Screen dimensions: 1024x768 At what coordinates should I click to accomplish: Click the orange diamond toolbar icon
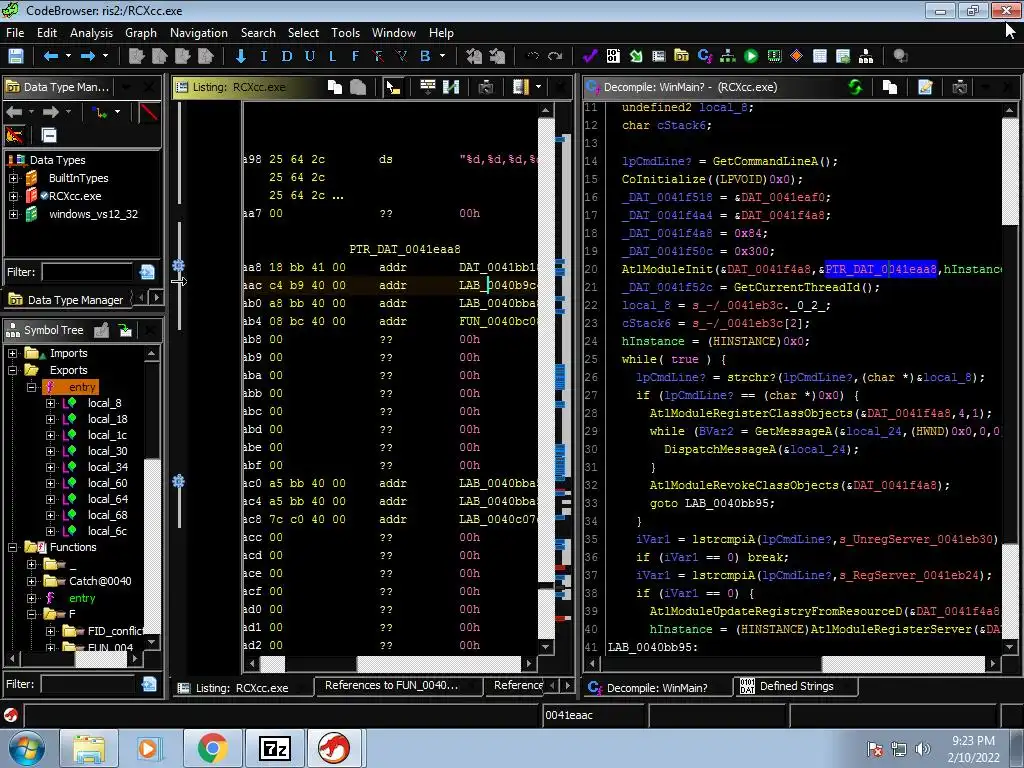coord(797,56)
